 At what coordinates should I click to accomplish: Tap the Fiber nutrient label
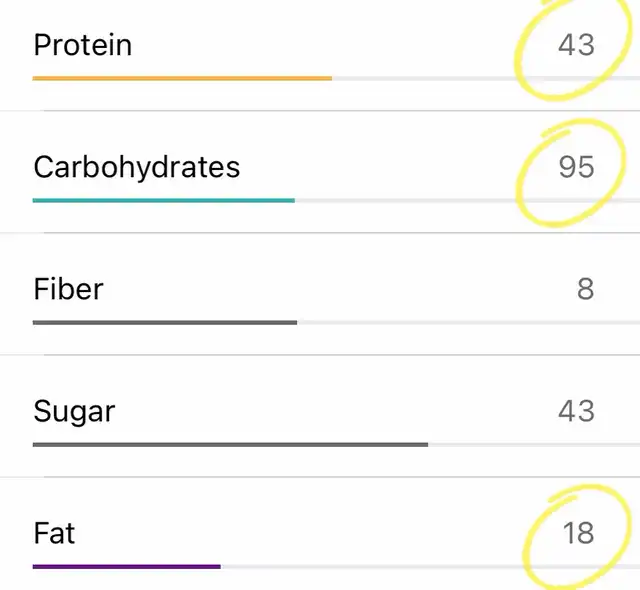68,289
